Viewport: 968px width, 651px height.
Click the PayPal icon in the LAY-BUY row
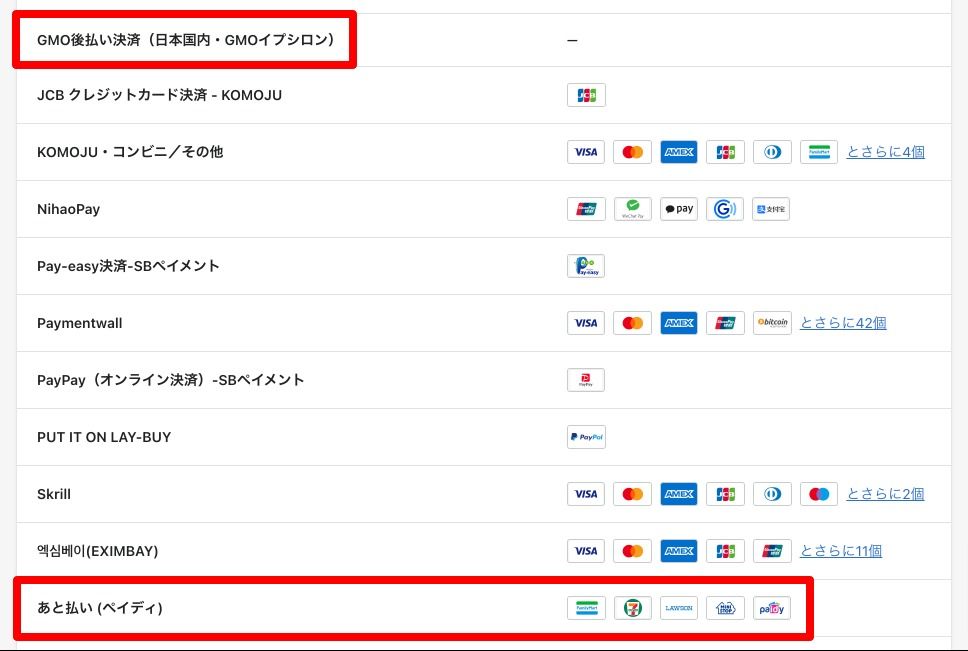(586, 437)
